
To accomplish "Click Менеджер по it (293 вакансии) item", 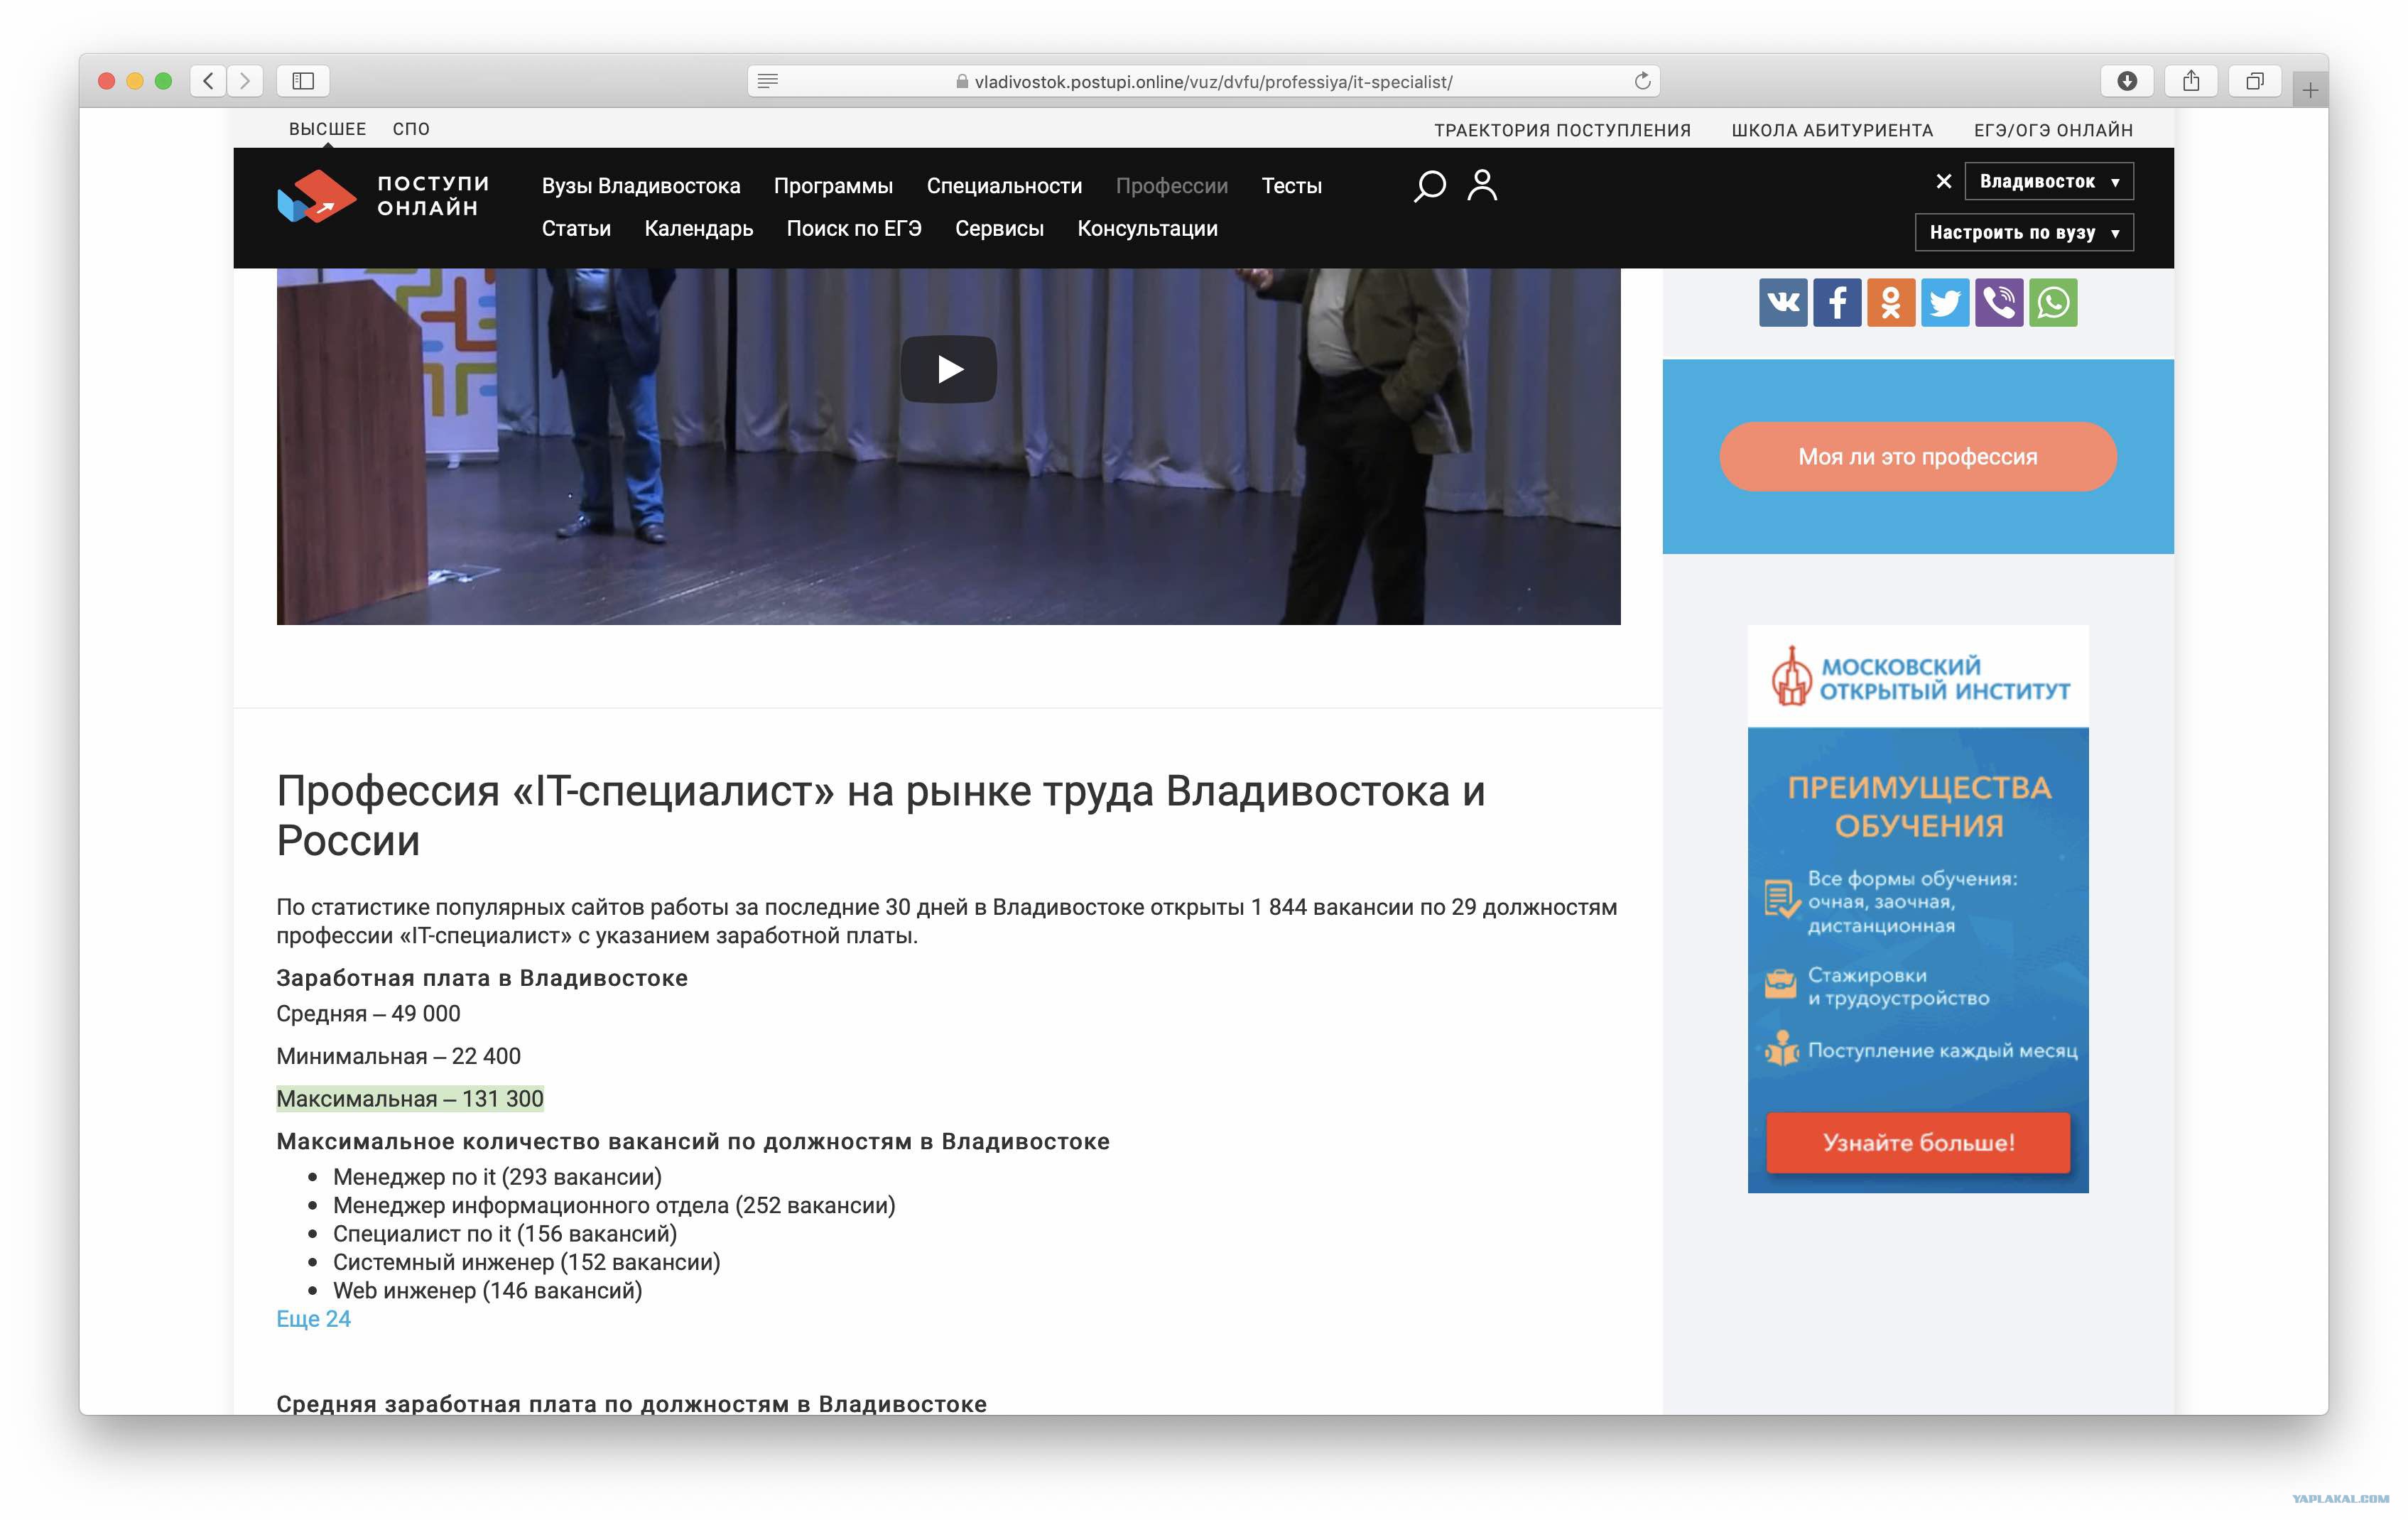I will pyautogui.click(x=497, y=1177).
